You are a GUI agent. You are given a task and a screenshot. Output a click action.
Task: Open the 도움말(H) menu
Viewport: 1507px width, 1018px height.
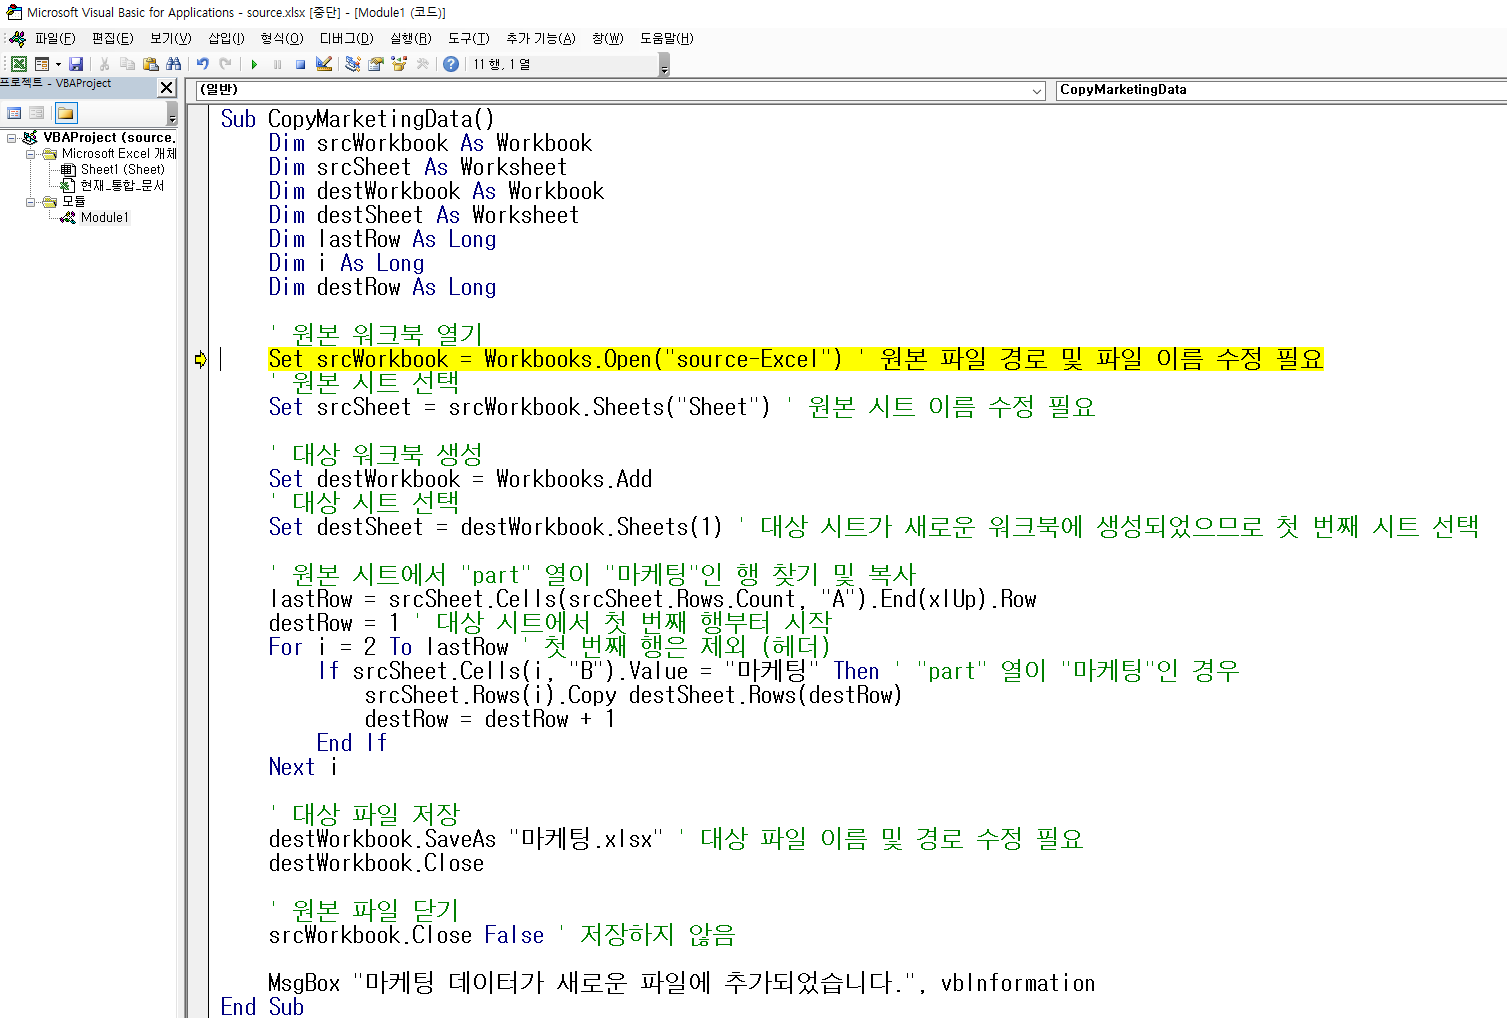666,38
